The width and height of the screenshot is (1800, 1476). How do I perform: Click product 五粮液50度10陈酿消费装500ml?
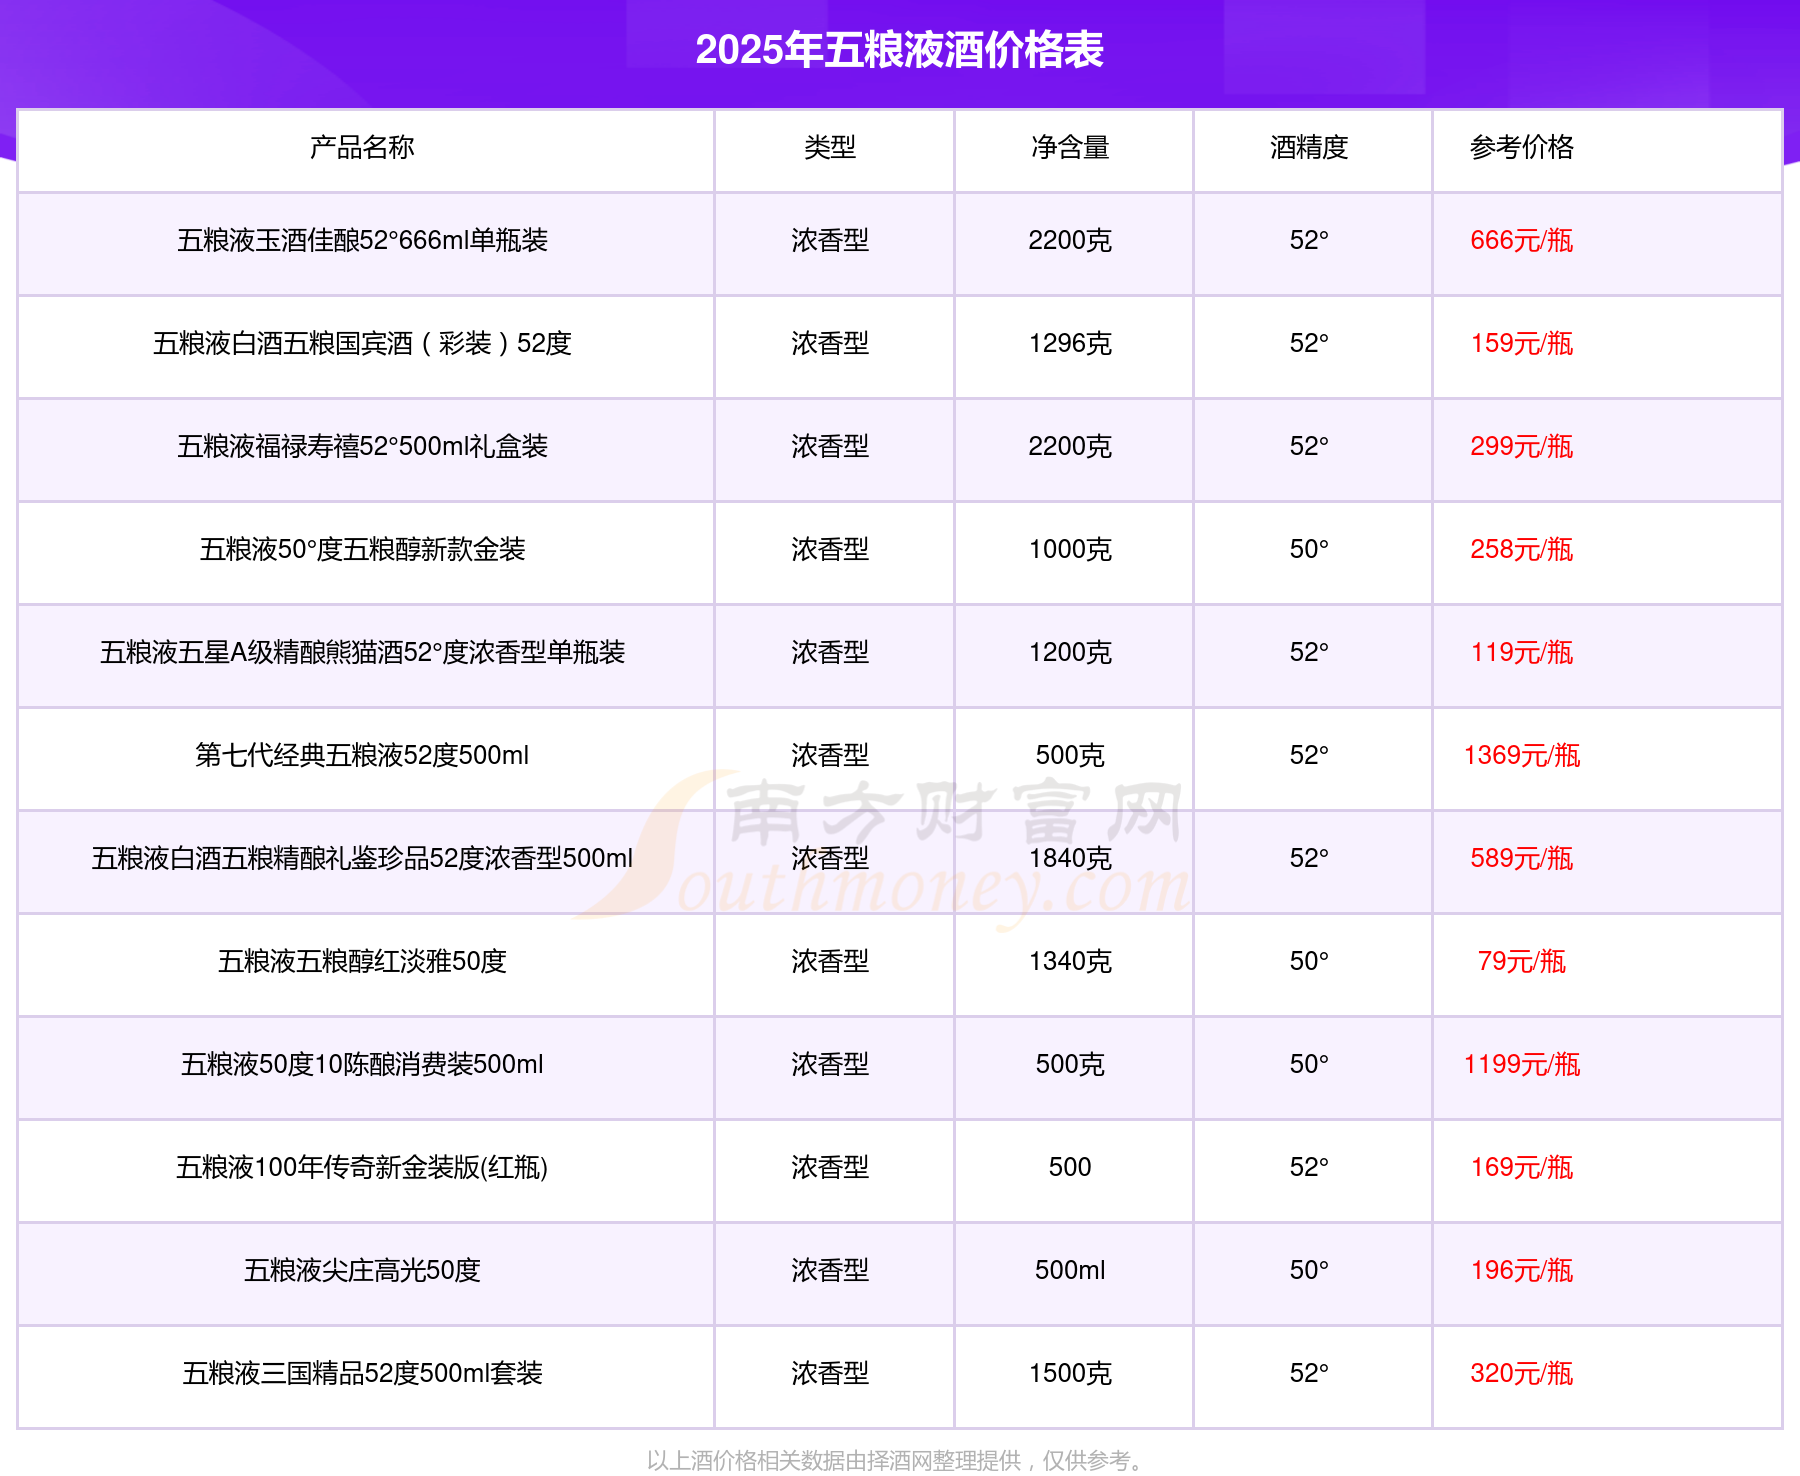[362, 1064]
